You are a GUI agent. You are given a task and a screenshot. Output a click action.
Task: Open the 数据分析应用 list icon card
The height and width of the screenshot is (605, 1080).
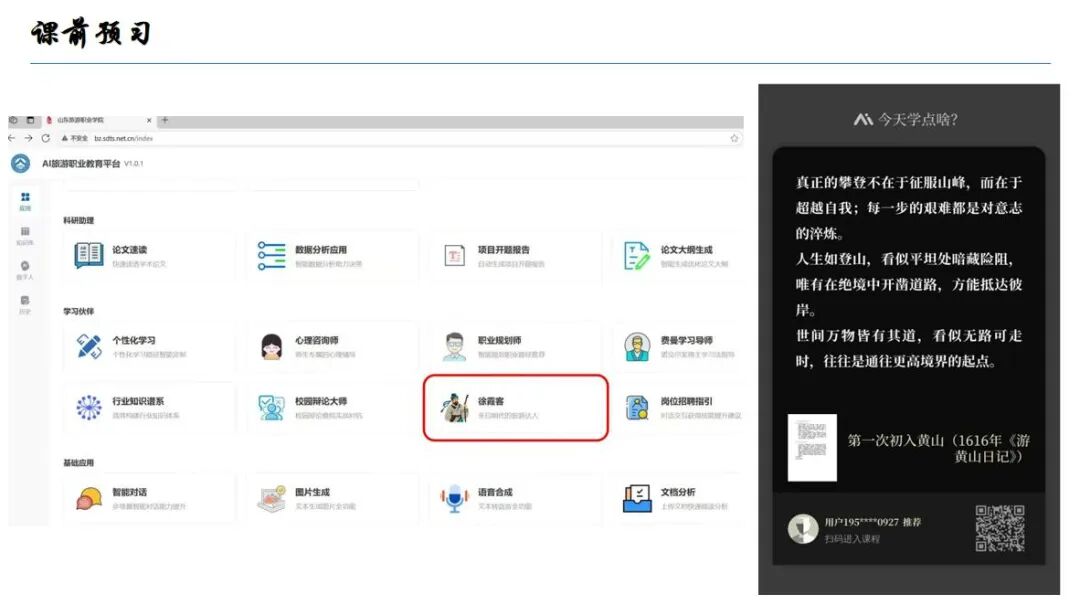[x=333, y=256]
